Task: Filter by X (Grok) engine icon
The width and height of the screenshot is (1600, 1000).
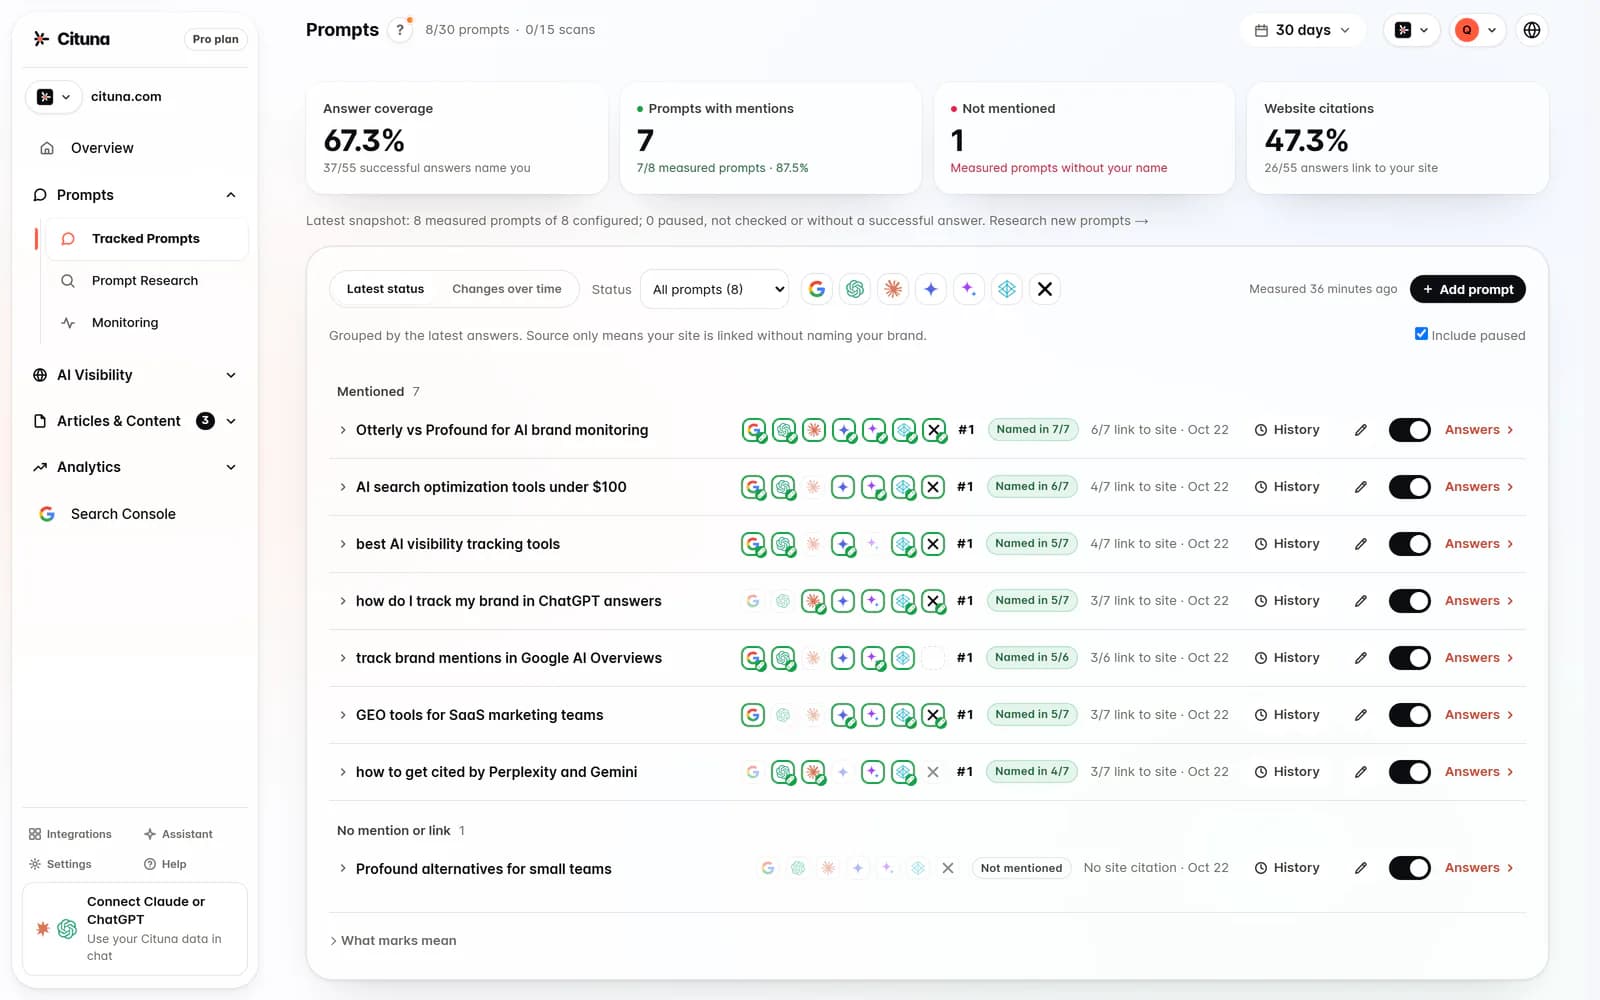Action: point(1045,289)
